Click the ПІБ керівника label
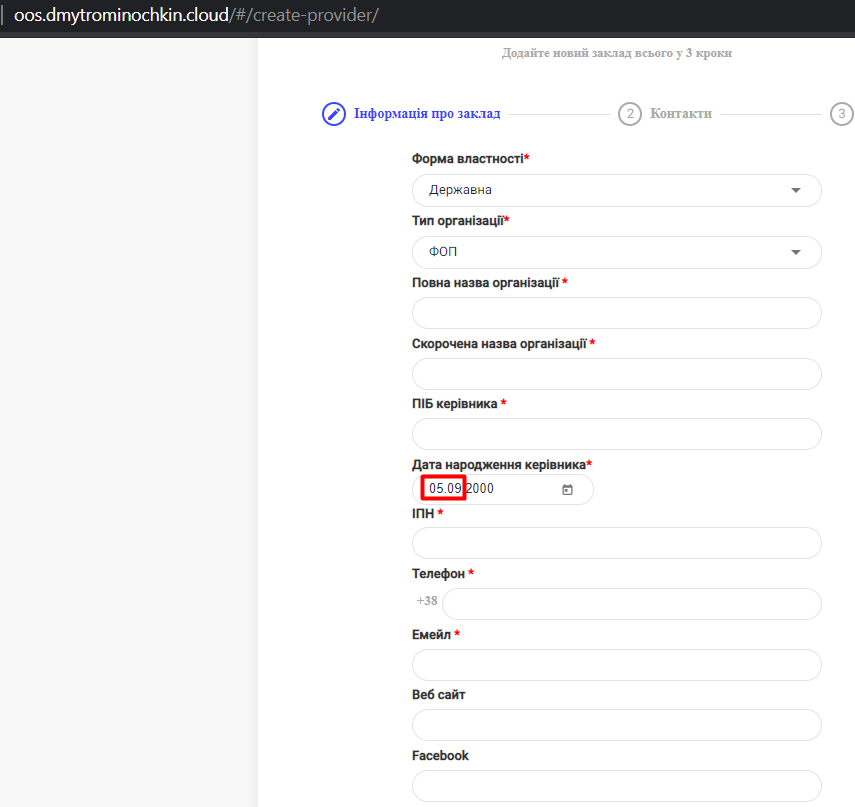855x807 pixels. (459, 404)
